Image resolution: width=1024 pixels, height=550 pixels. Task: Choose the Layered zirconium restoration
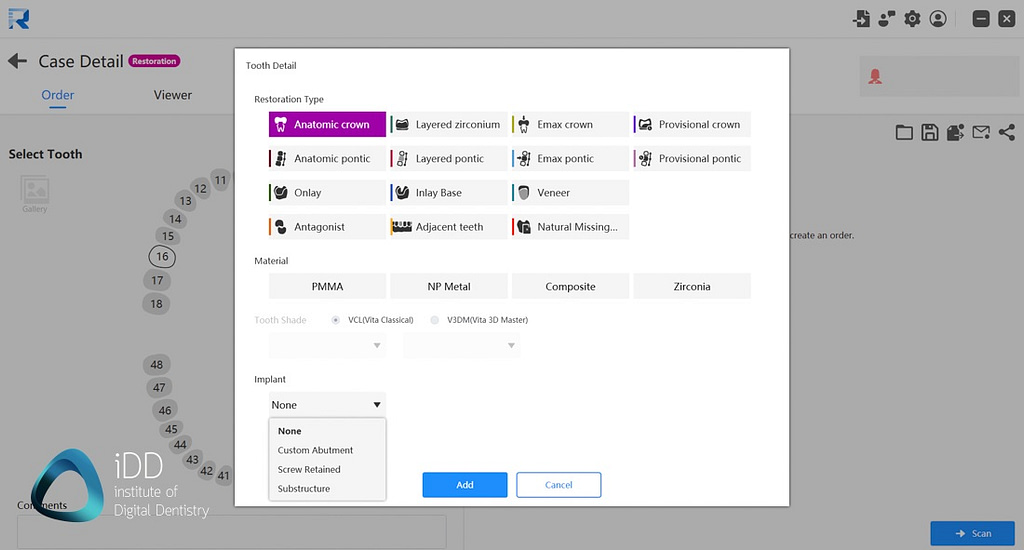[448, 125]
